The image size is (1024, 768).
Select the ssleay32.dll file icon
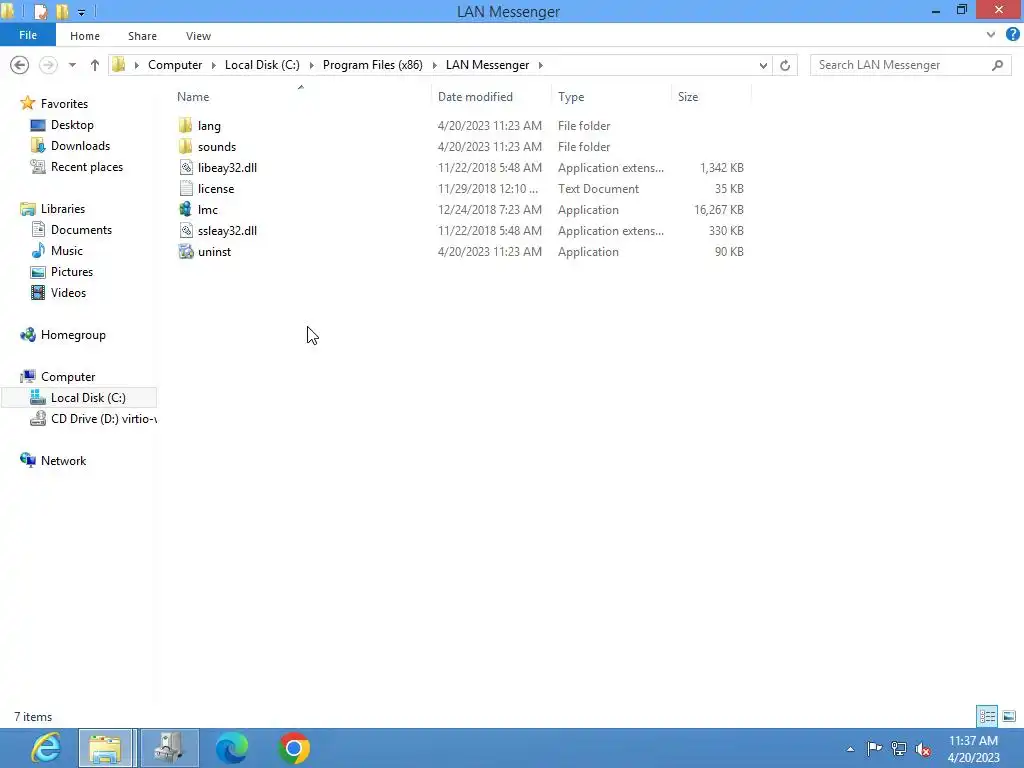[186, 231]
